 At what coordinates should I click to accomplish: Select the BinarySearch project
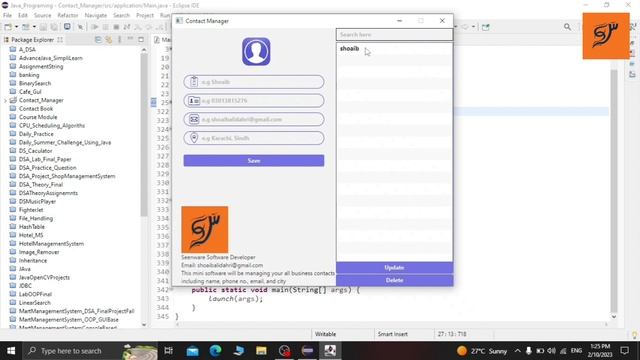pyautogui.click(x=35, y=83)
